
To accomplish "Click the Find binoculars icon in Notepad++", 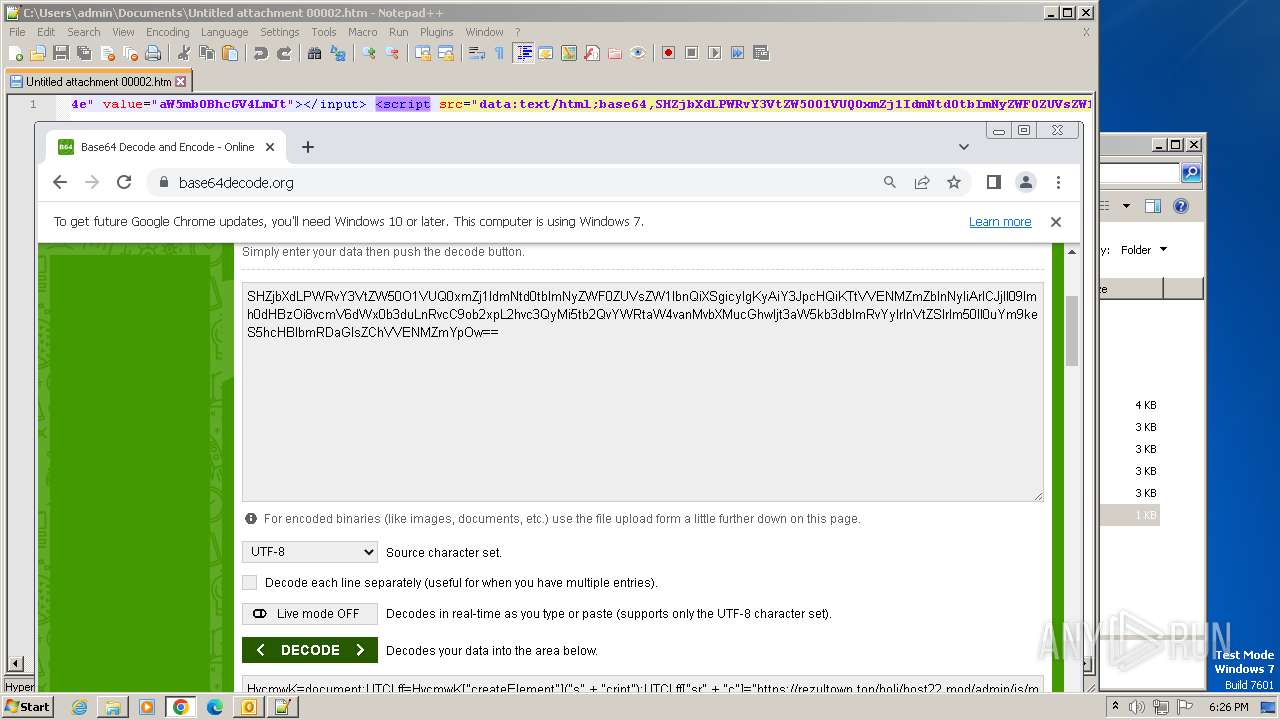I will pos(314,53).
